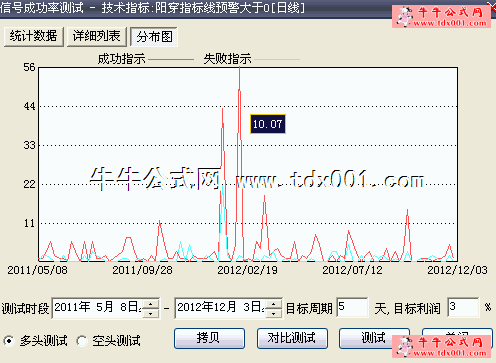This screenshot has height=363, width=496.
Task: Click the 2012/02/19 axis date label
Action: tap(247, 270)
